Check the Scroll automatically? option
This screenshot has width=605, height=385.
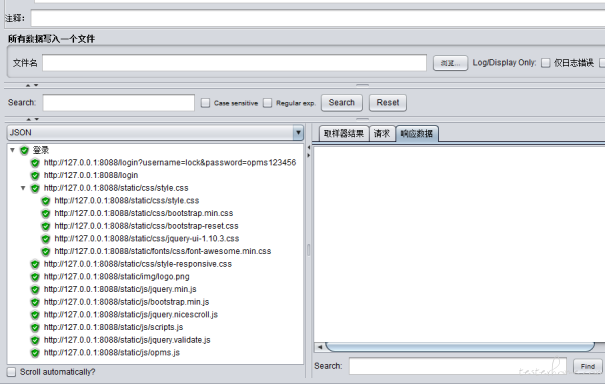point(12,372)
